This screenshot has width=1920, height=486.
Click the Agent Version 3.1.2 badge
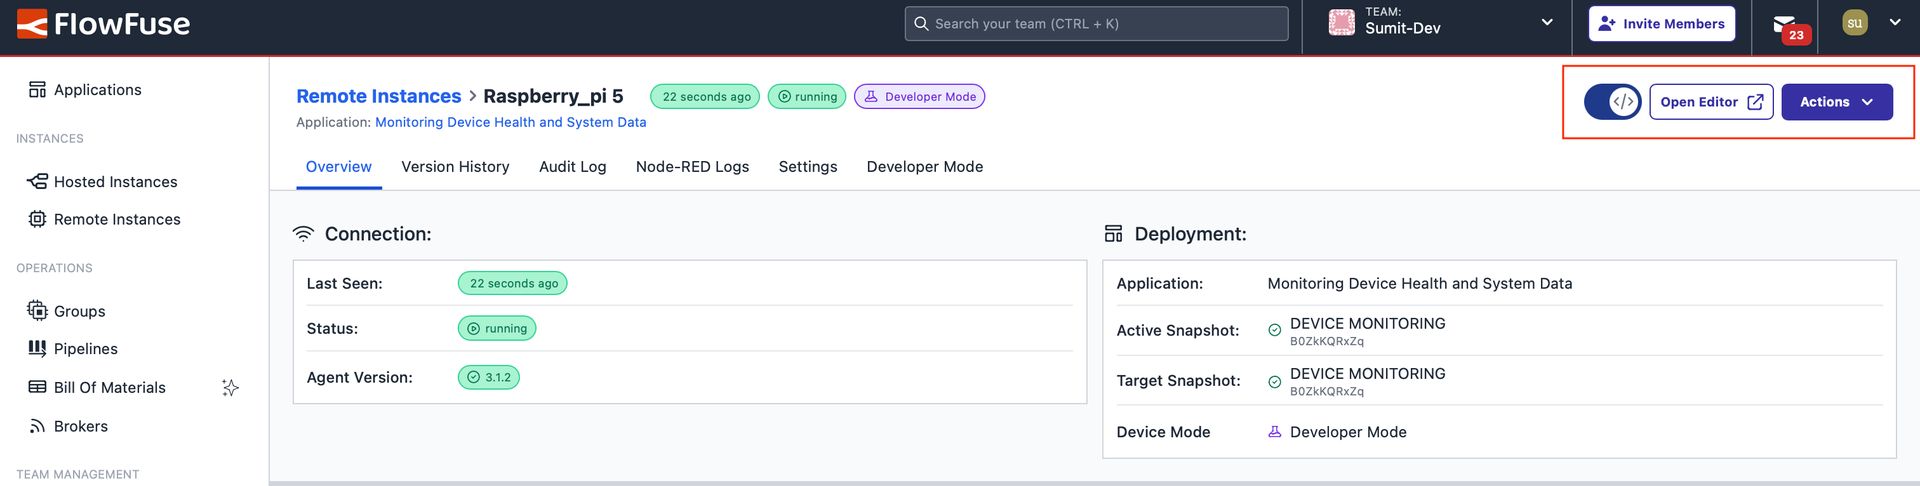488,377
